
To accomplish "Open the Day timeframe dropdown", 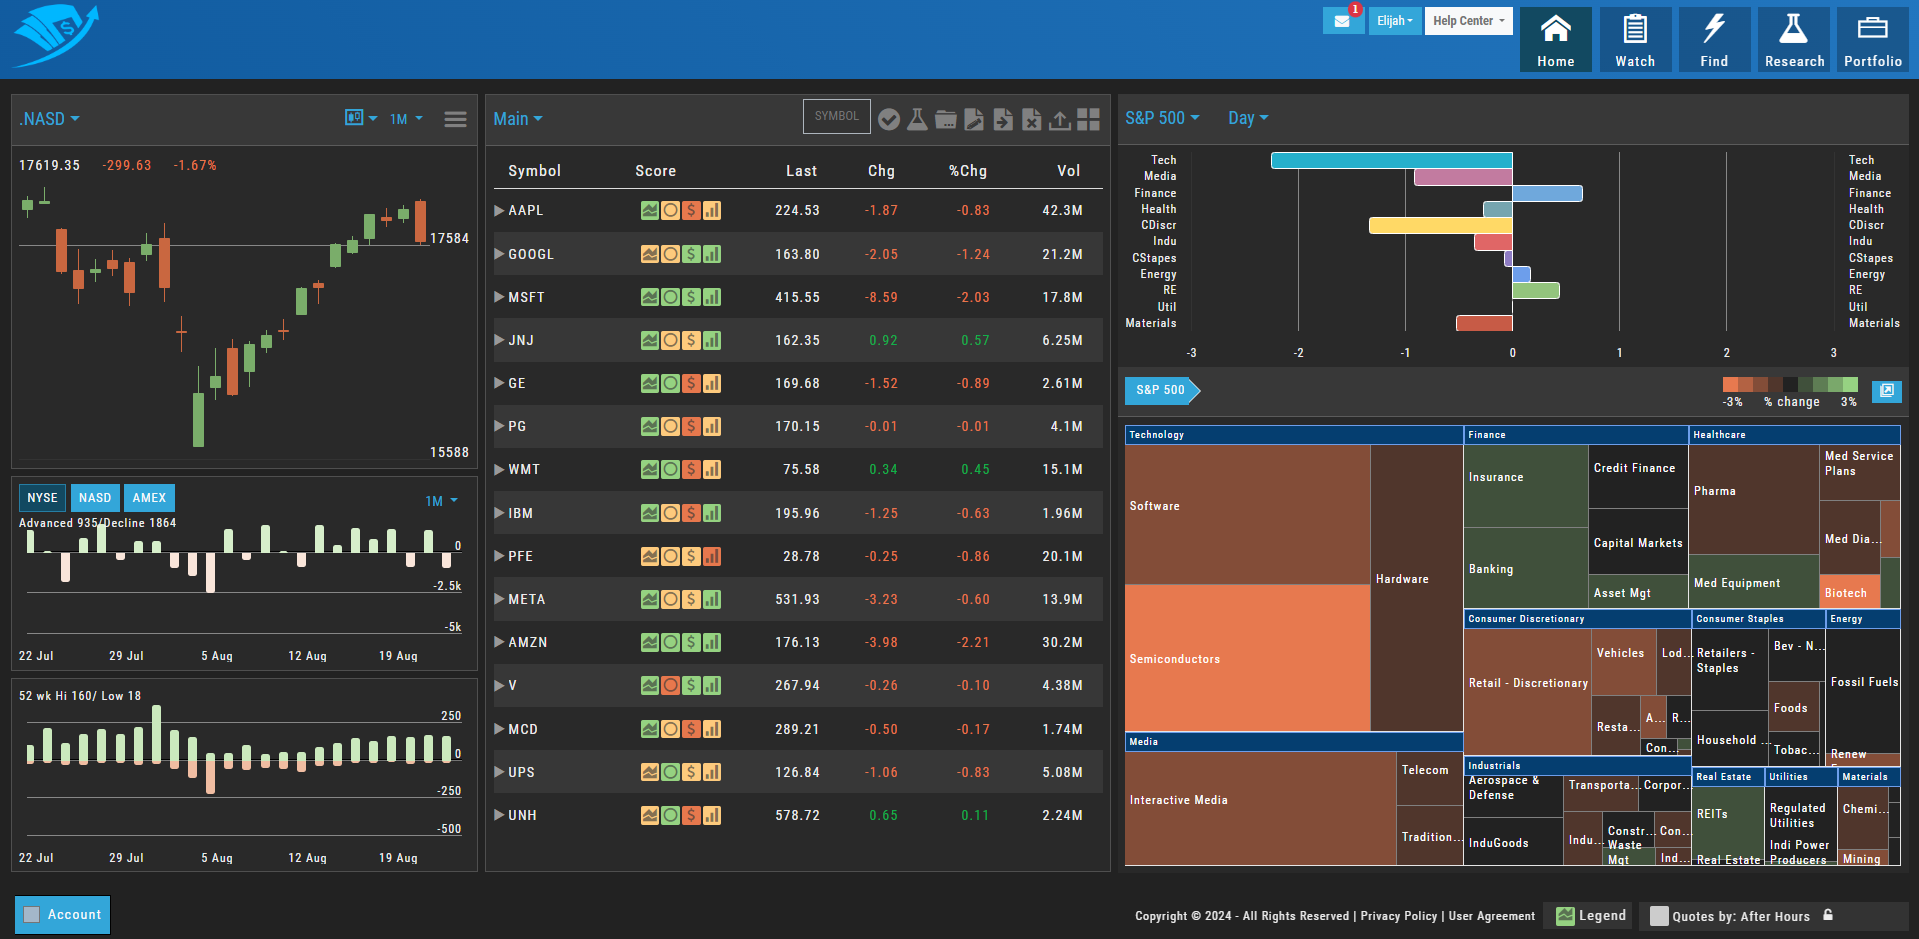I will coord(1248,118).
